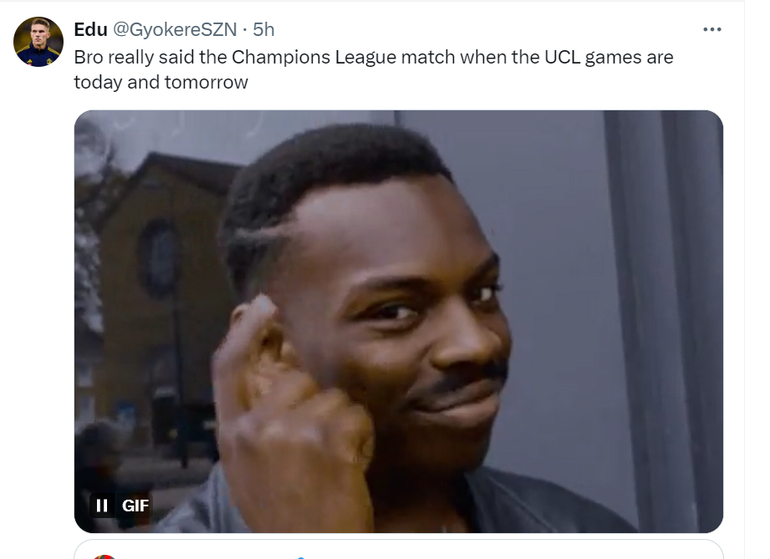Open Edu's display name profile link

click(90, 29)
